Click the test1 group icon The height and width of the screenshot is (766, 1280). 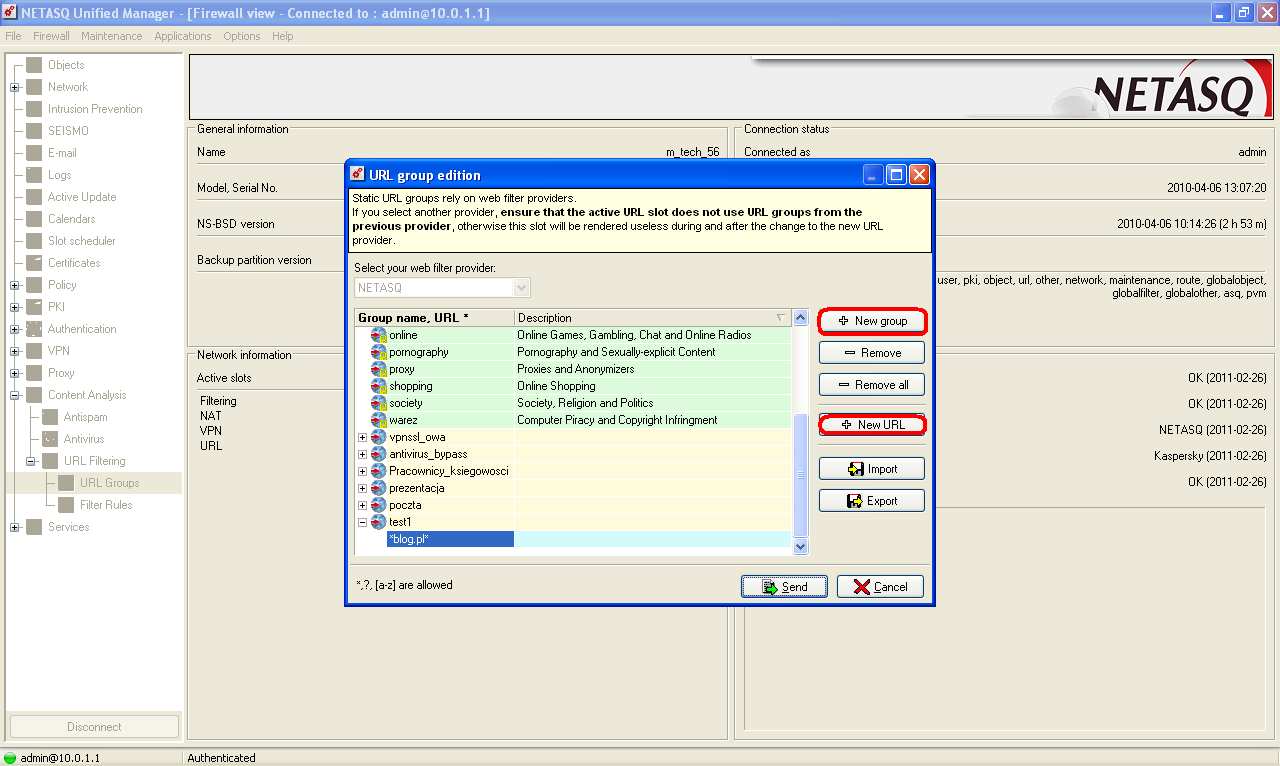coord(378,522)
